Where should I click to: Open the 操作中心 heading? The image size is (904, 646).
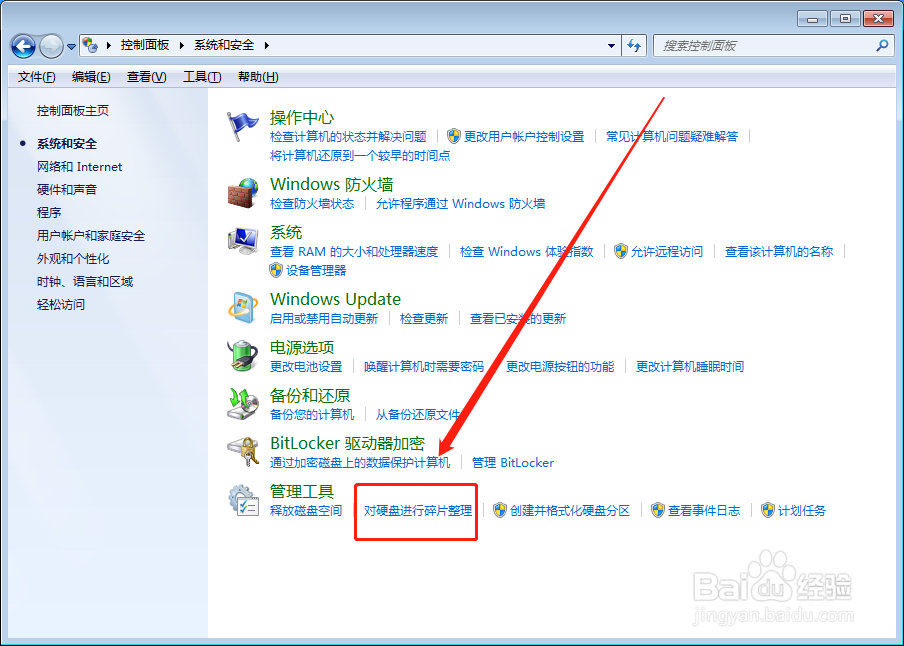[302, 118]
